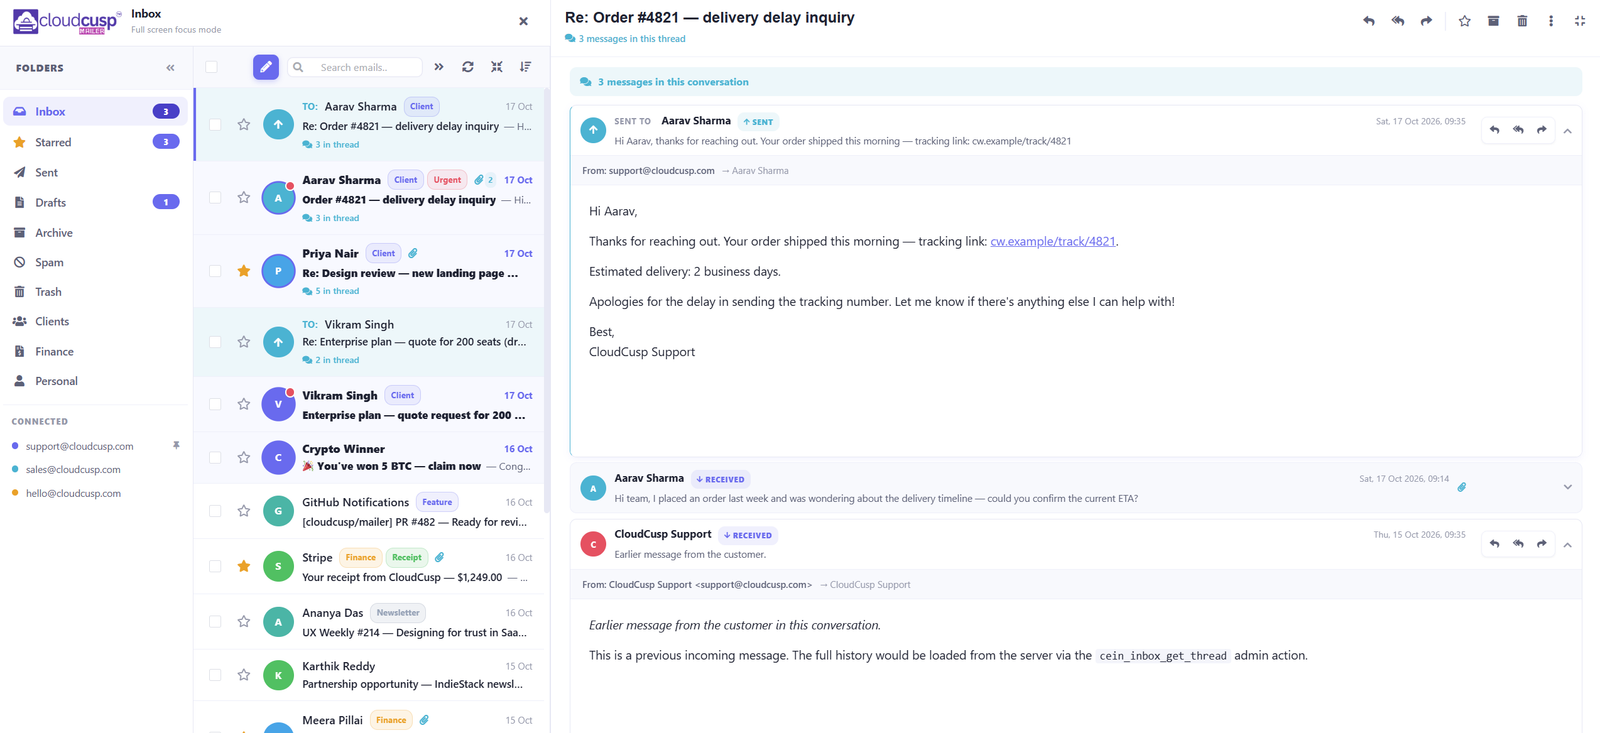
Task: Unpin the support@cloudcusp.com account
Action: click(176, 446)
